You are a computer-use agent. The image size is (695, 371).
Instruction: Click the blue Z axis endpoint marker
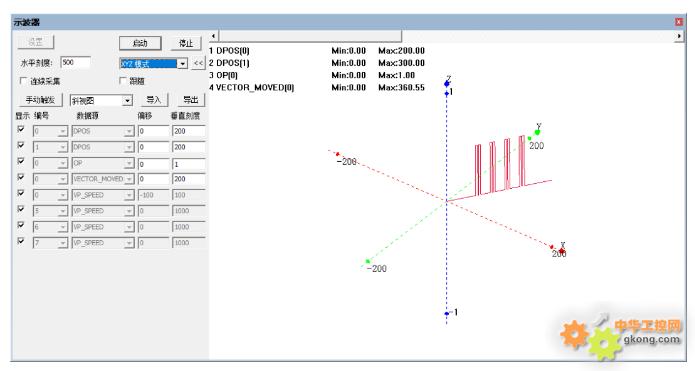point(447,83)
